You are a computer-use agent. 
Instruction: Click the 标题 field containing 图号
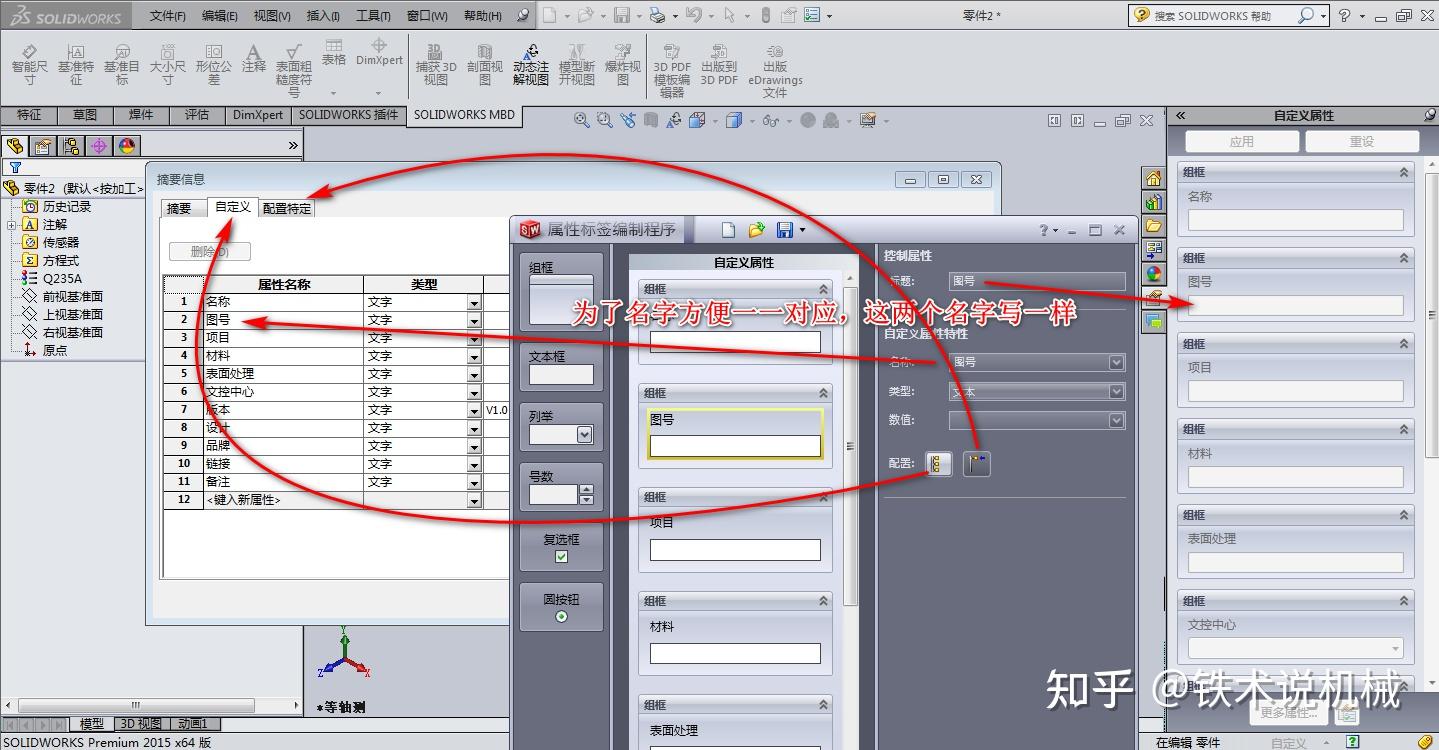pos(1037,281)
